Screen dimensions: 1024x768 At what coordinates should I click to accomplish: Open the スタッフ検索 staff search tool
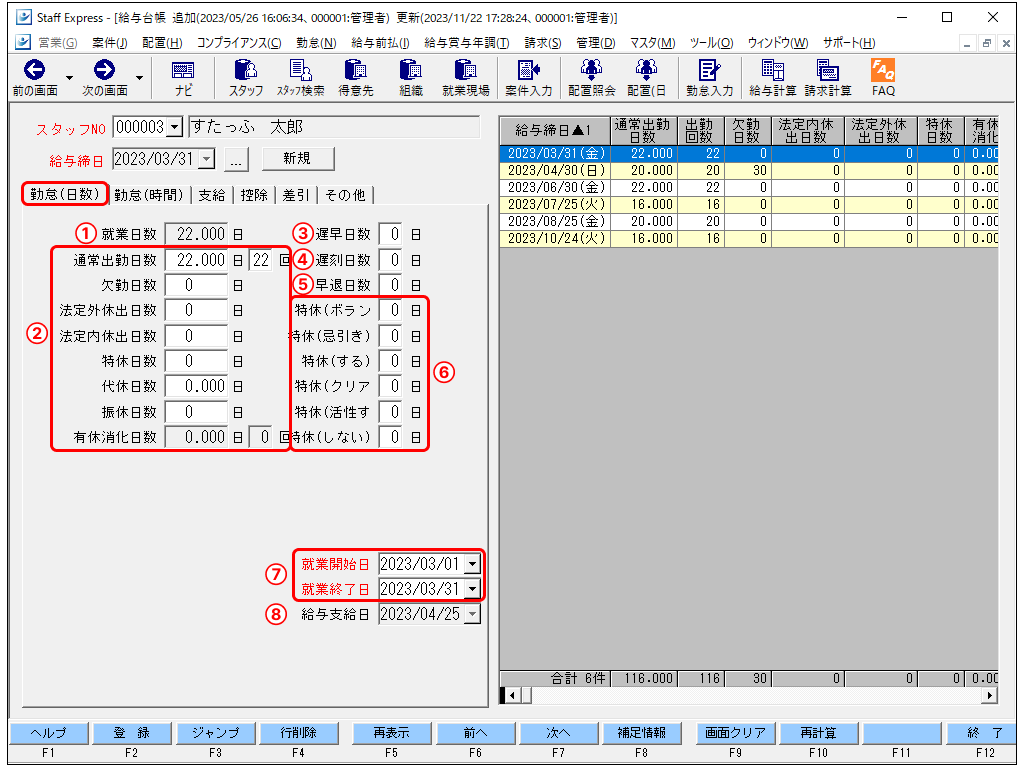click(302, 78)
